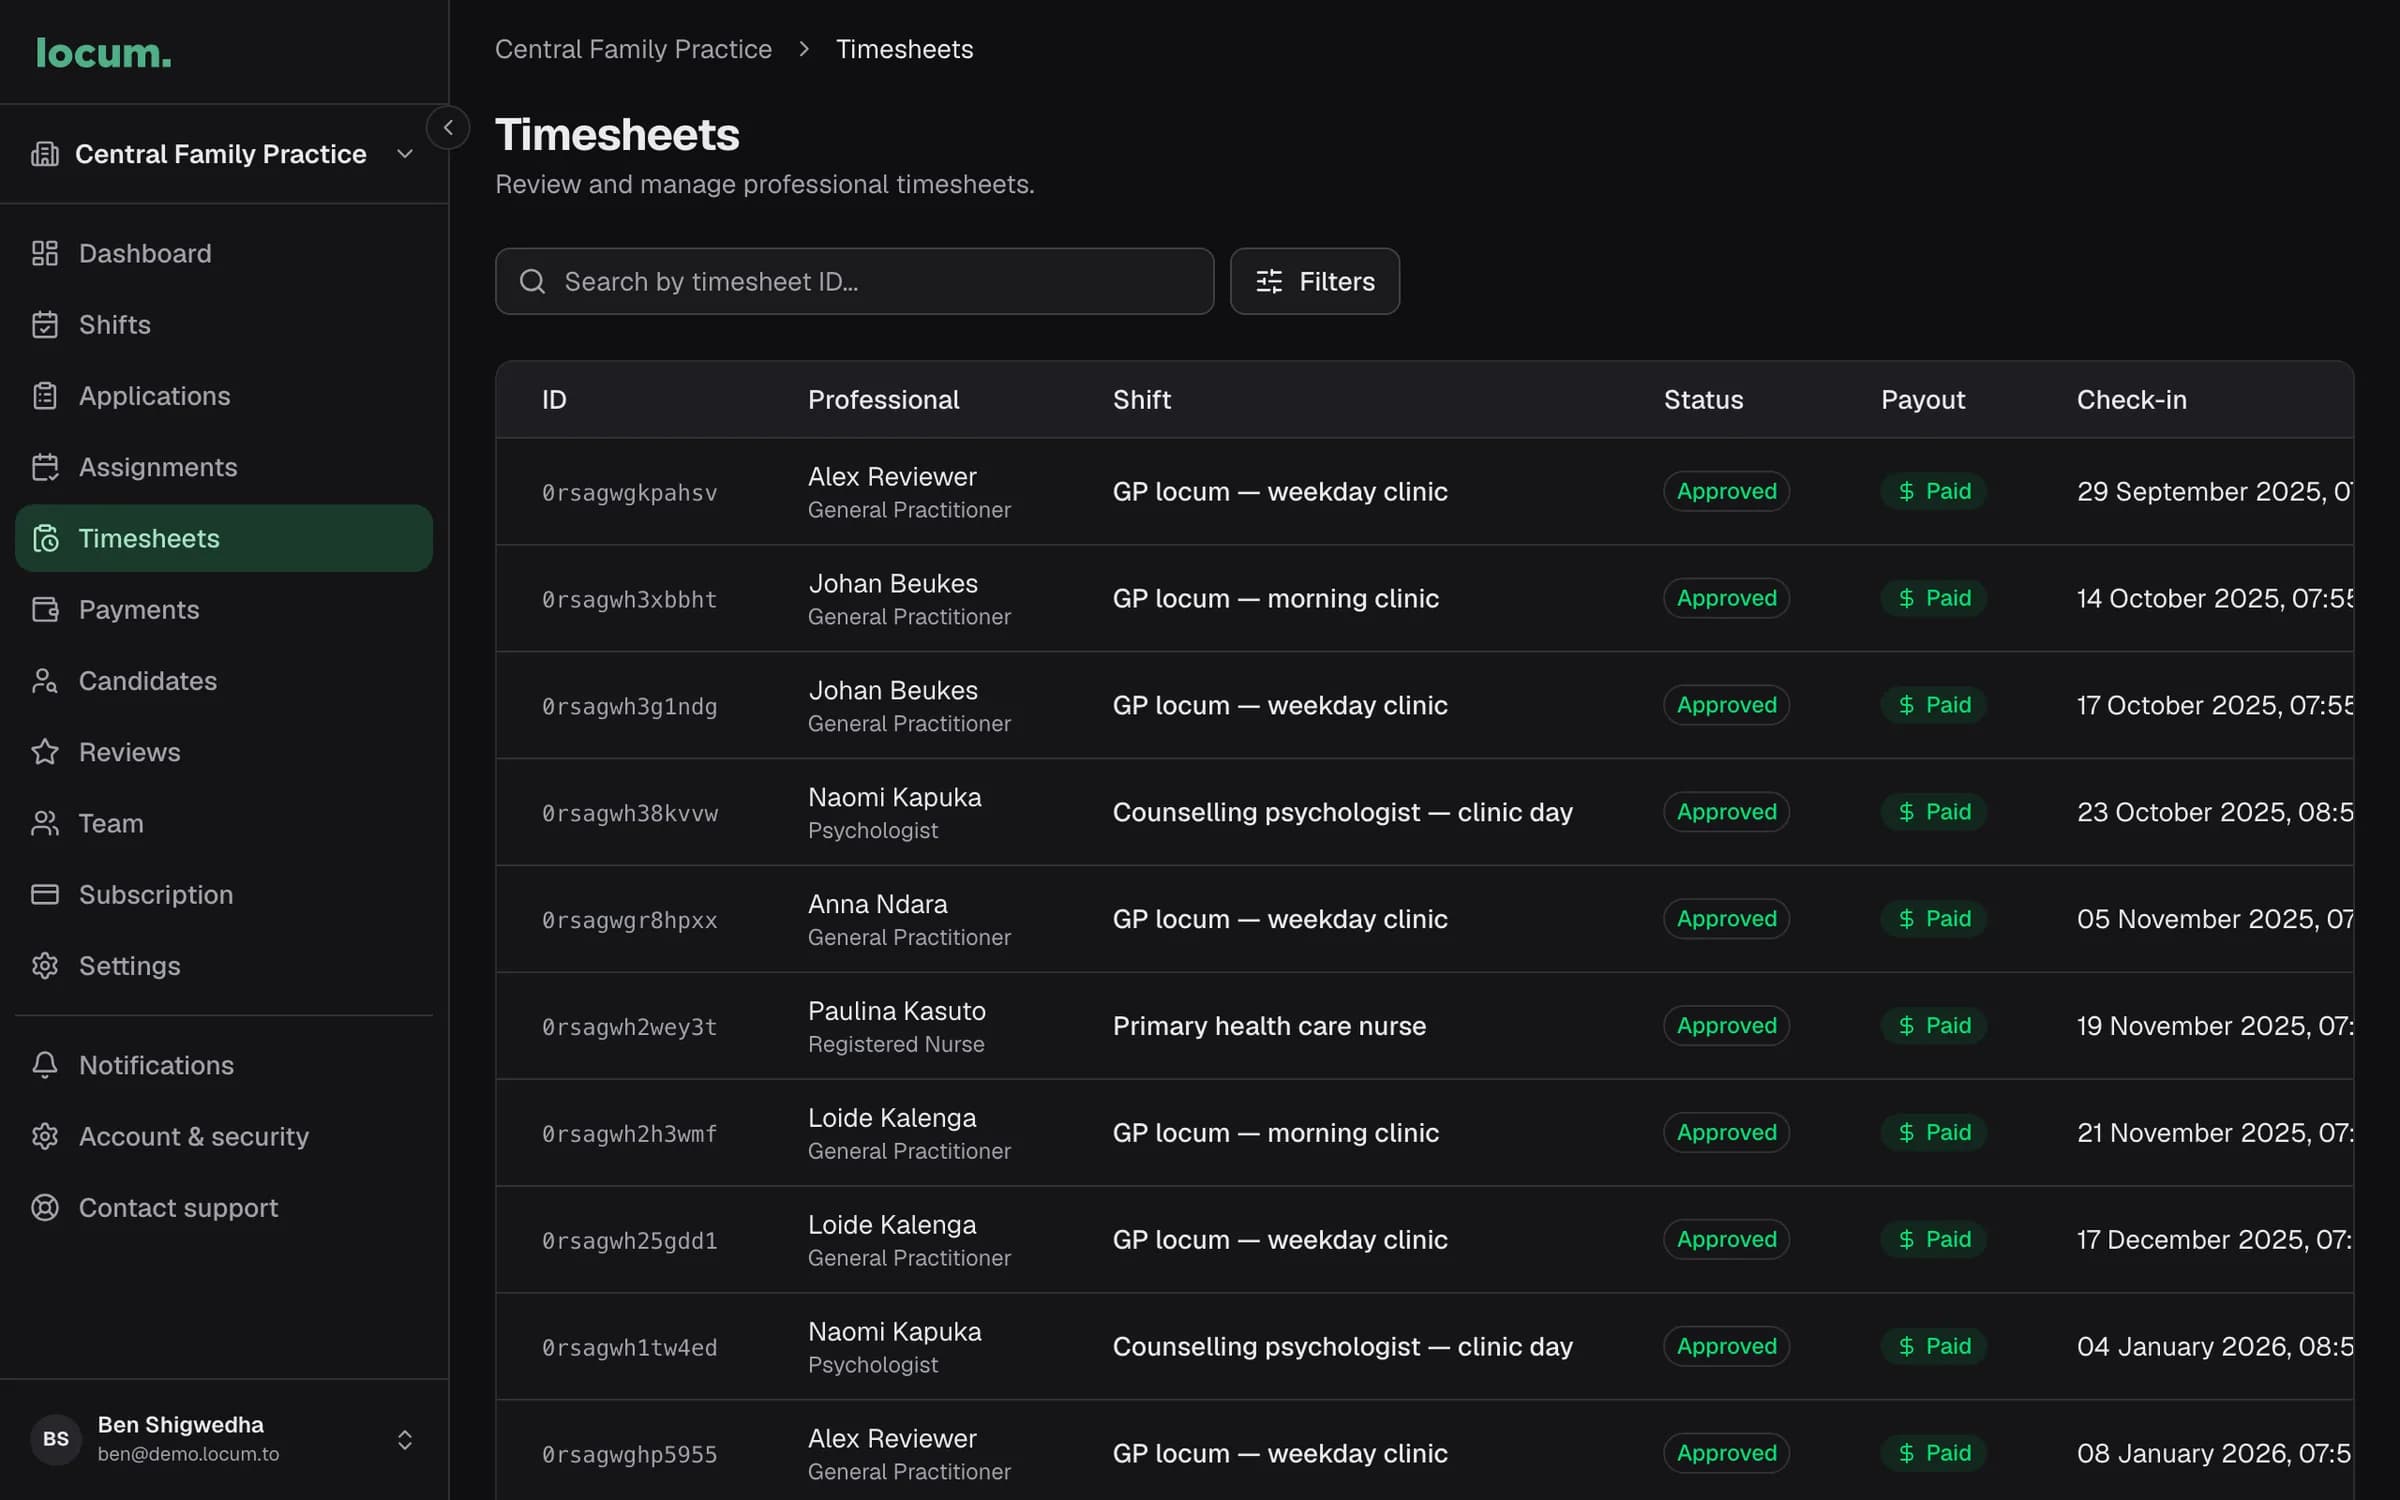The image size is (2400, 1500).
Task: Focus the Search by timesheet ID field
Action: point(854,282)
